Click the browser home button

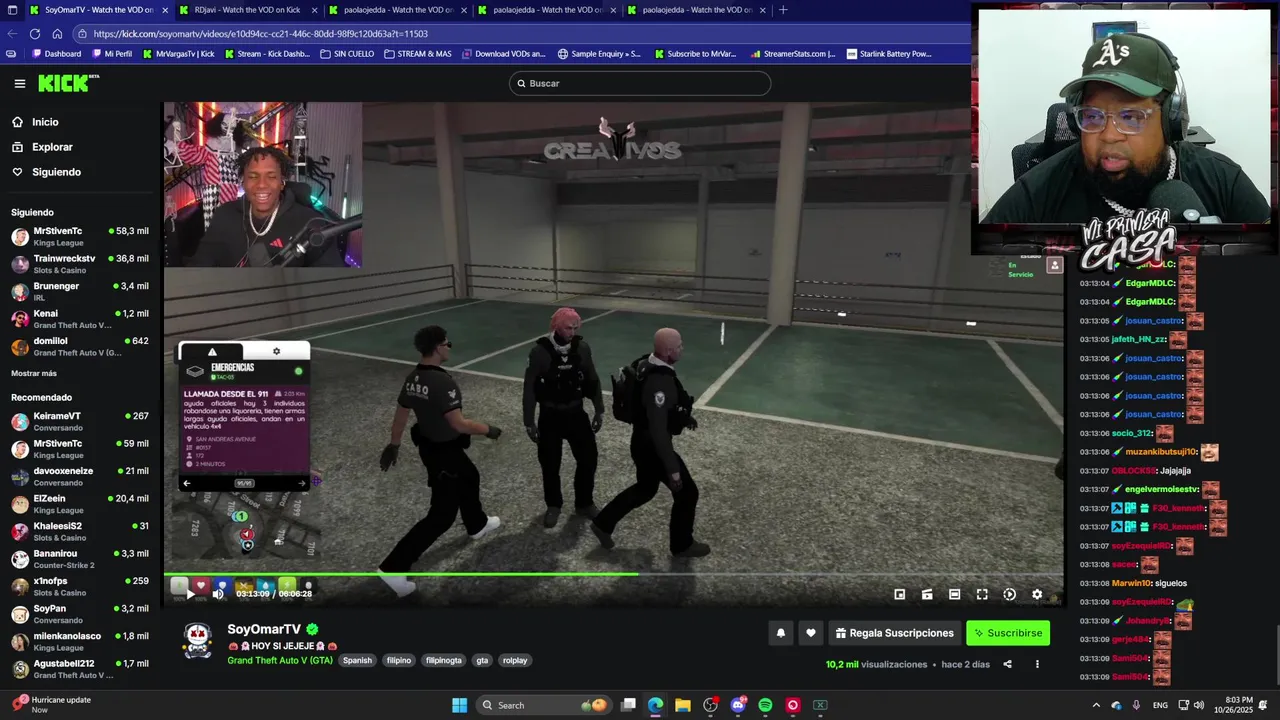point(58,33)
